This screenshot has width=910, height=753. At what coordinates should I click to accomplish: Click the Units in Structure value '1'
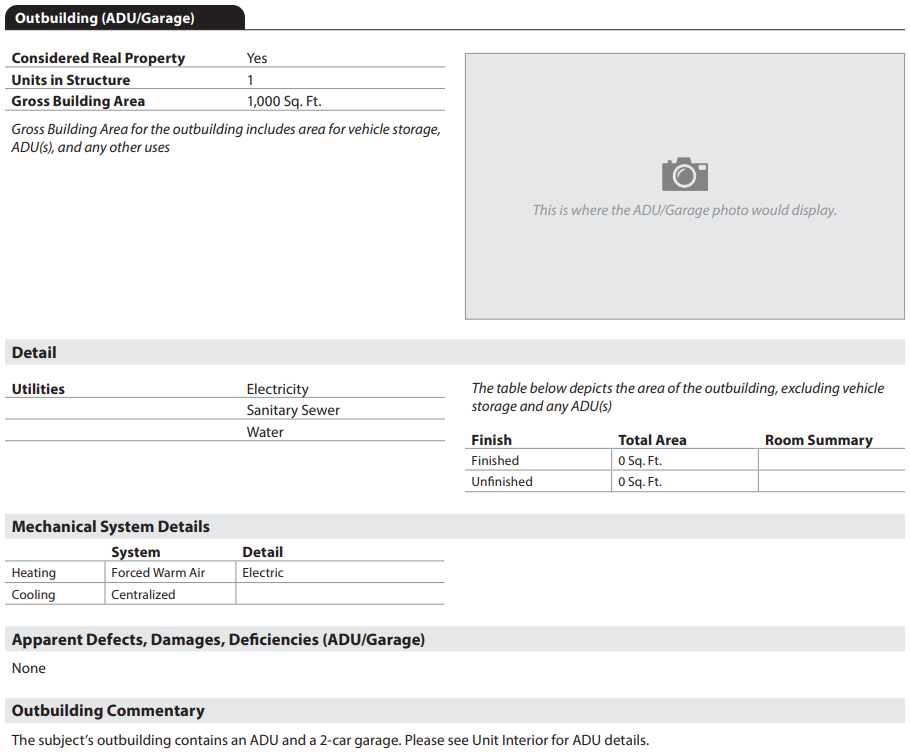click(x=250, y=80)
